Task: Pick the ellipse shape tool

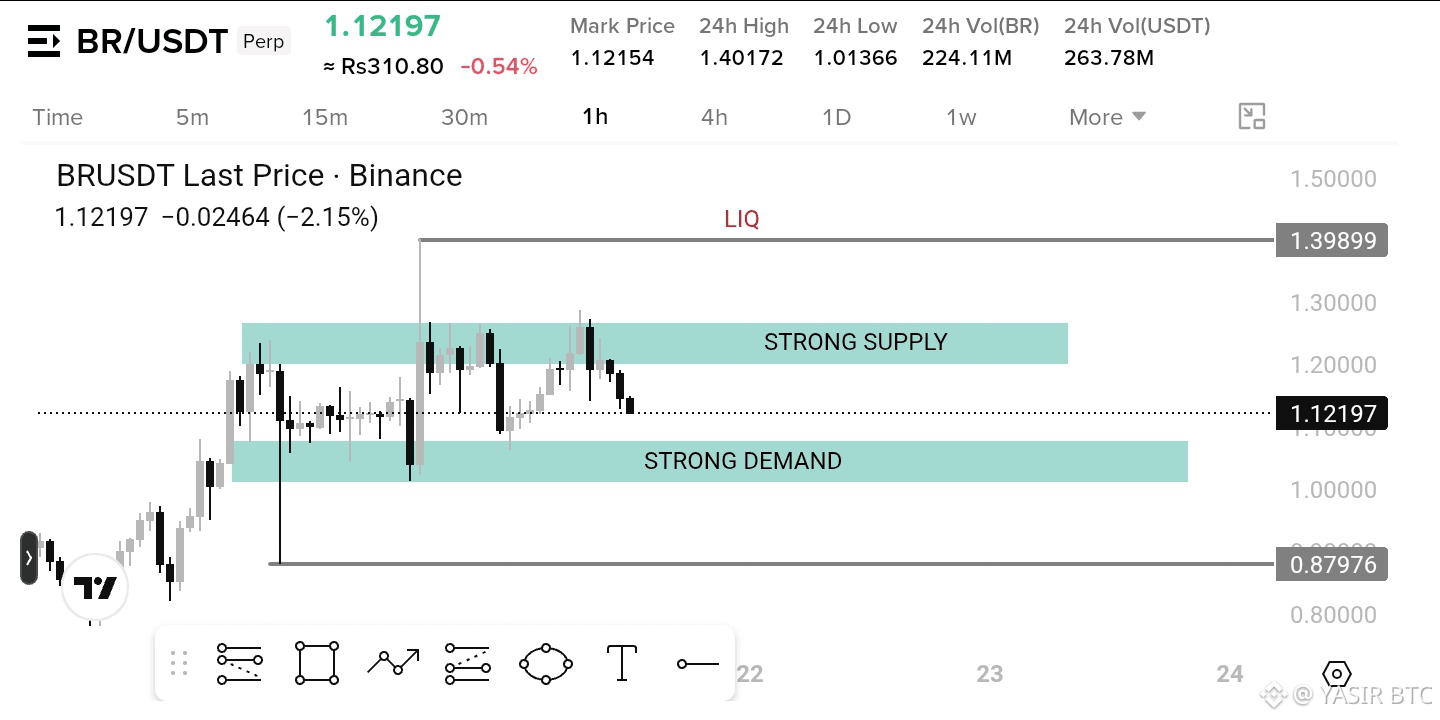Action: [x=546, y=663]
